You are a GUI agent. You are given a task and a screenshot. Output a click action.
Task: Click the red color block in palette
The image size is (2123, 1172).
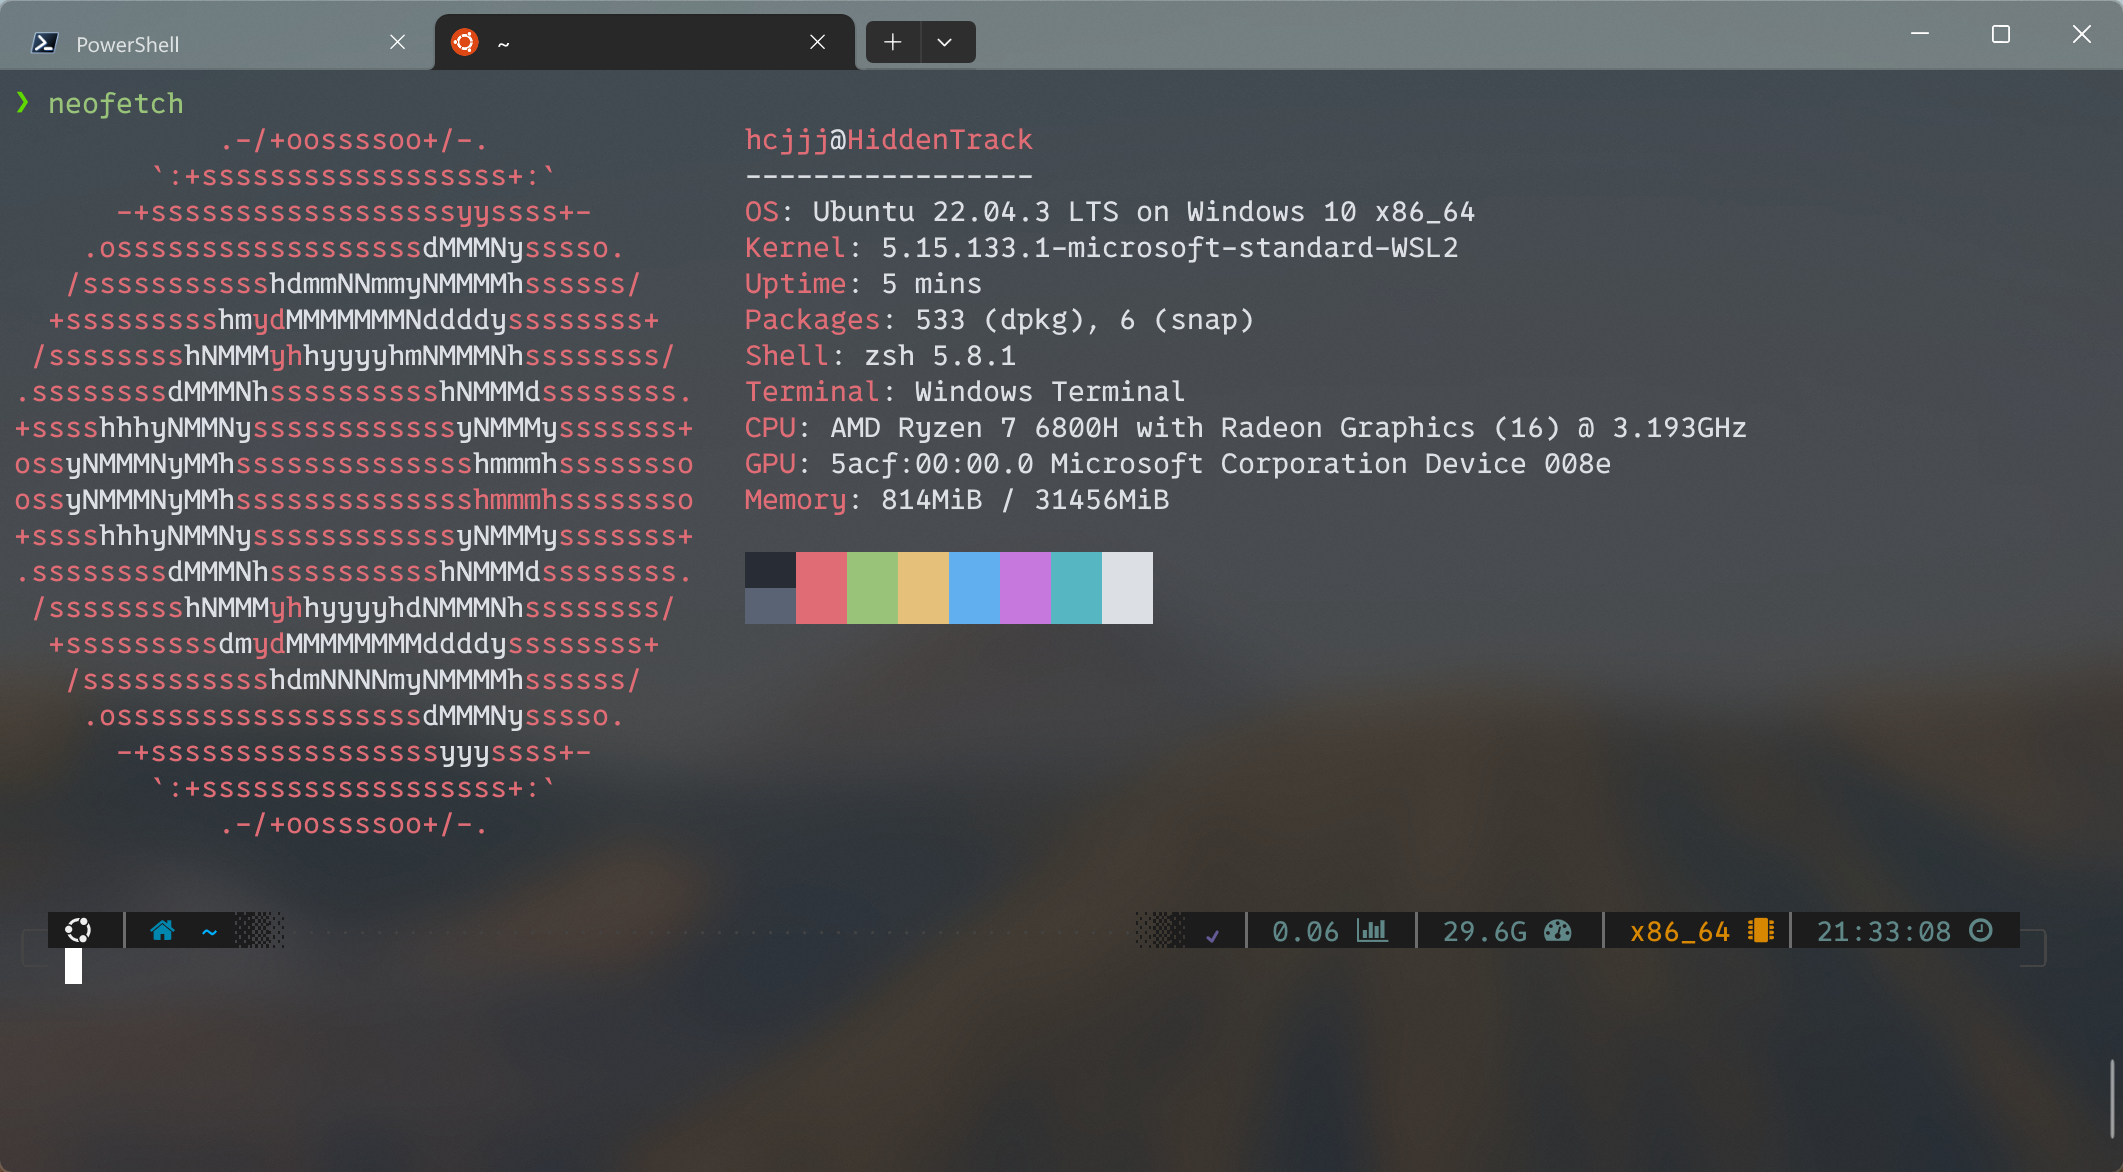[x=821, y=588]
